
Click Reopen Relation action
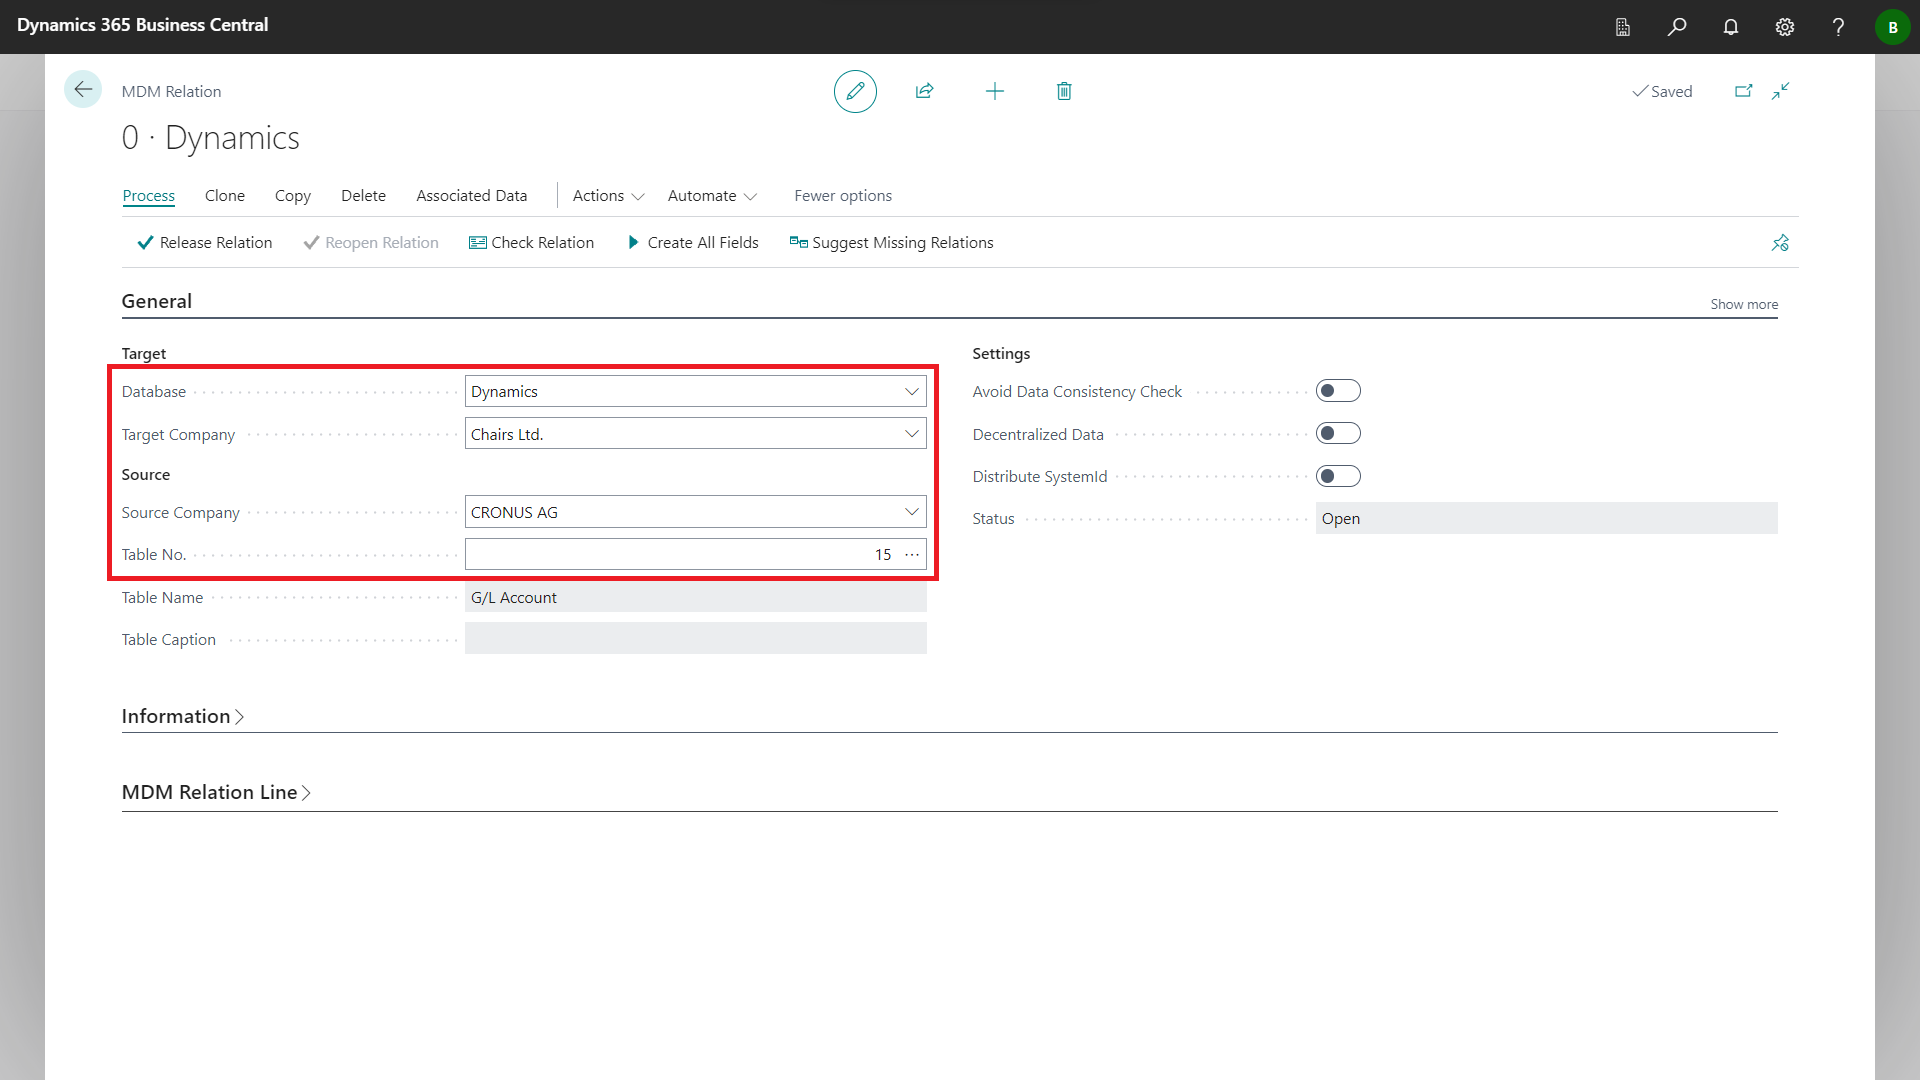[371, 243]
